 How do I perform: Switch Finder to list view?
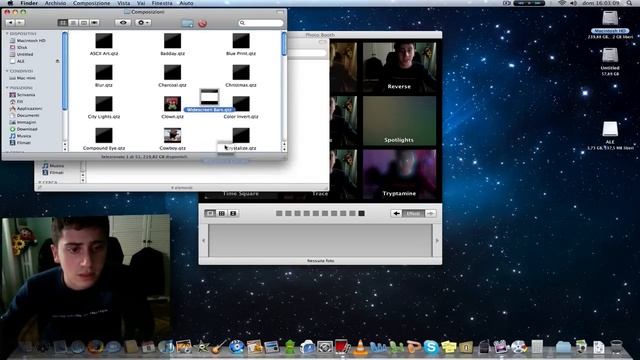pos(73,23)
